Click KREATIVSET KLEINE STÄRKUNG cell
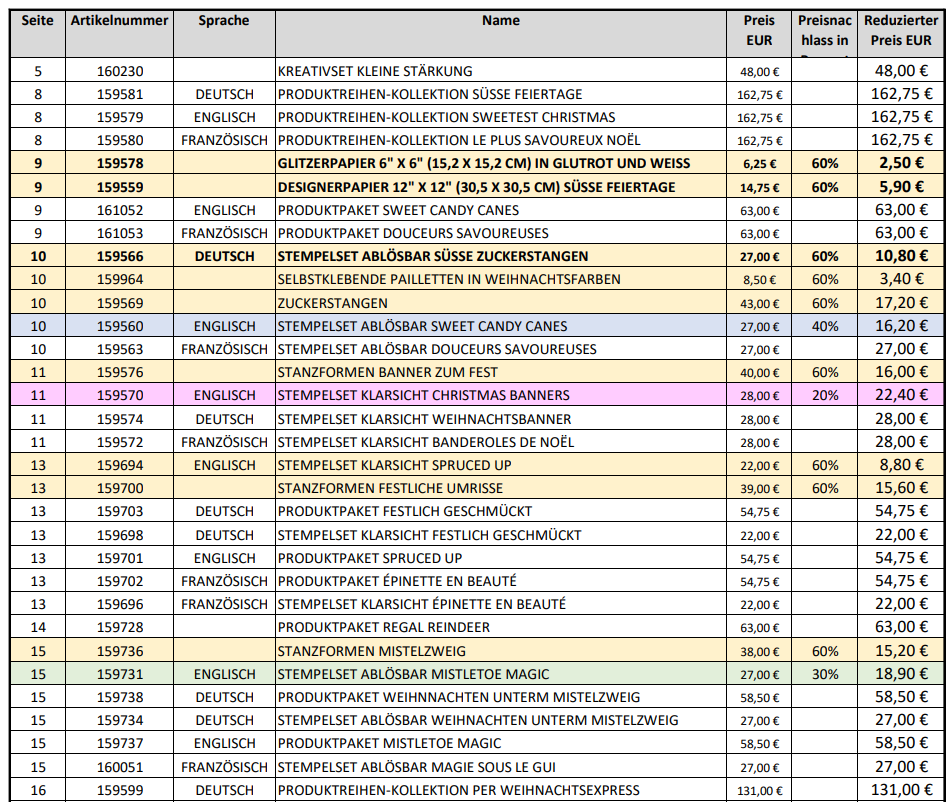Screen dimensions: 951x802 pos(501,71)
